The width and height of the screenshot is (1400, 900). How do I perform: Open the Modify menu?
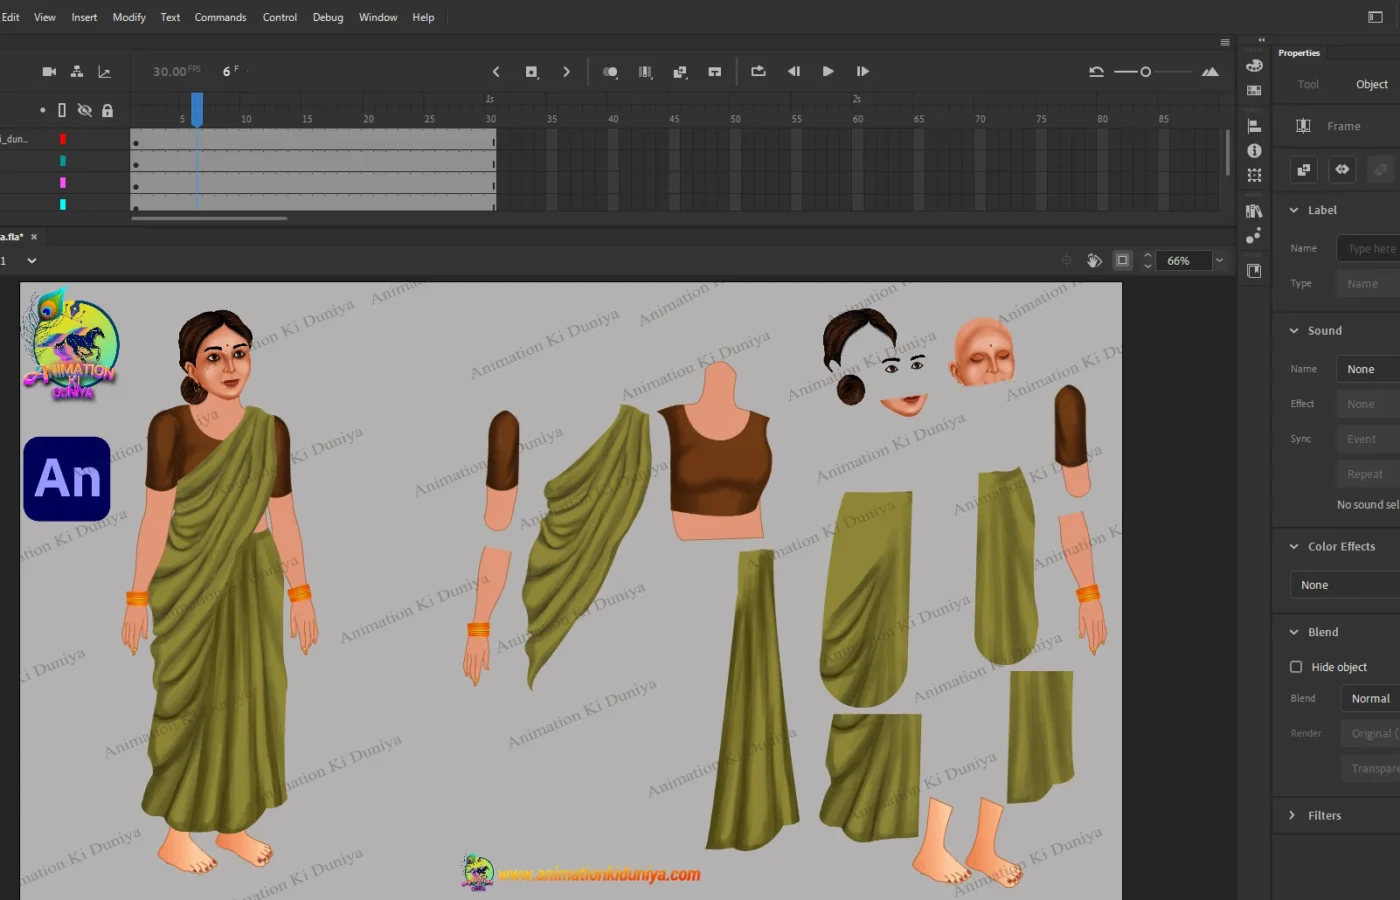129,17
